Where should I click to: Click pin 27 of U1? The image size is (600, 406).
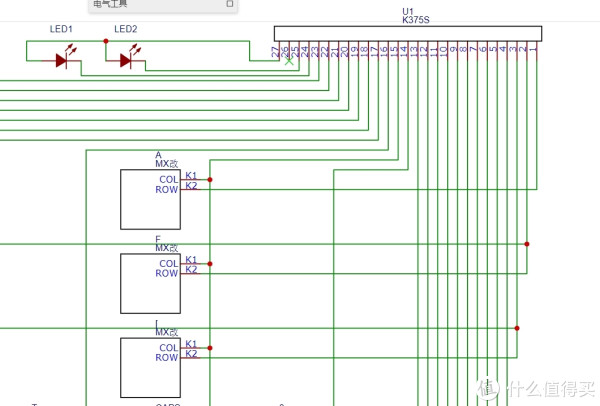click(275, 52)
